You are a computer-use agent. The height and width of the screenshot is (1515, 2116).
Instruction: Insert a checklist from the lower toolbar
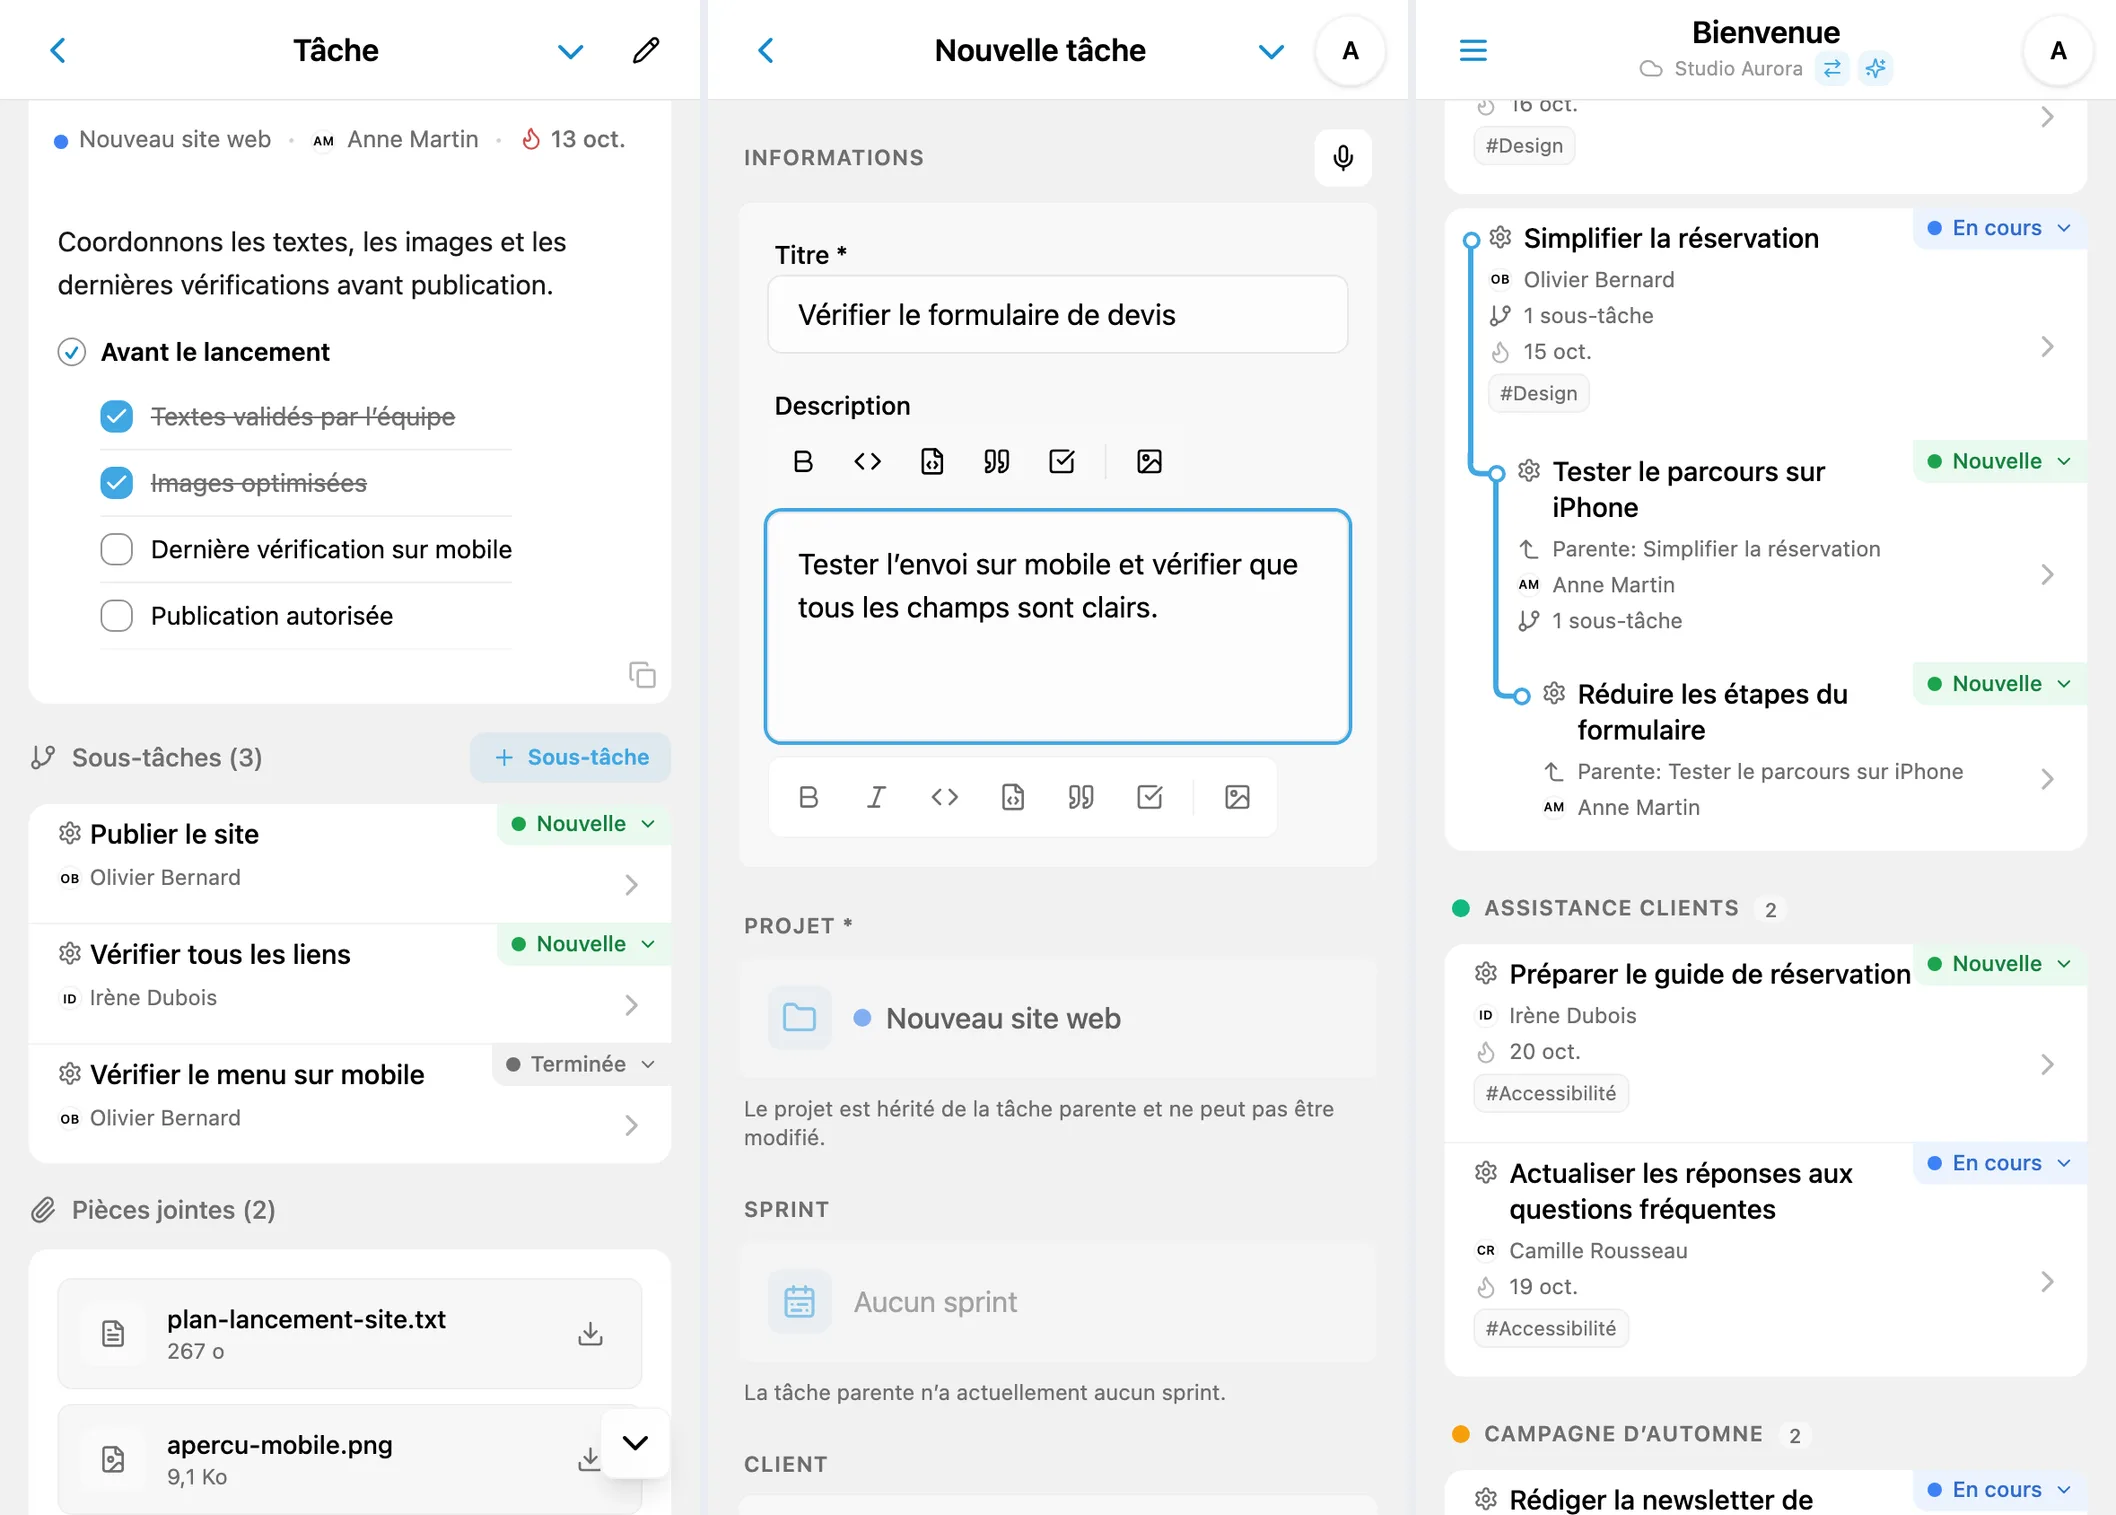click(x=1149, y=797)
